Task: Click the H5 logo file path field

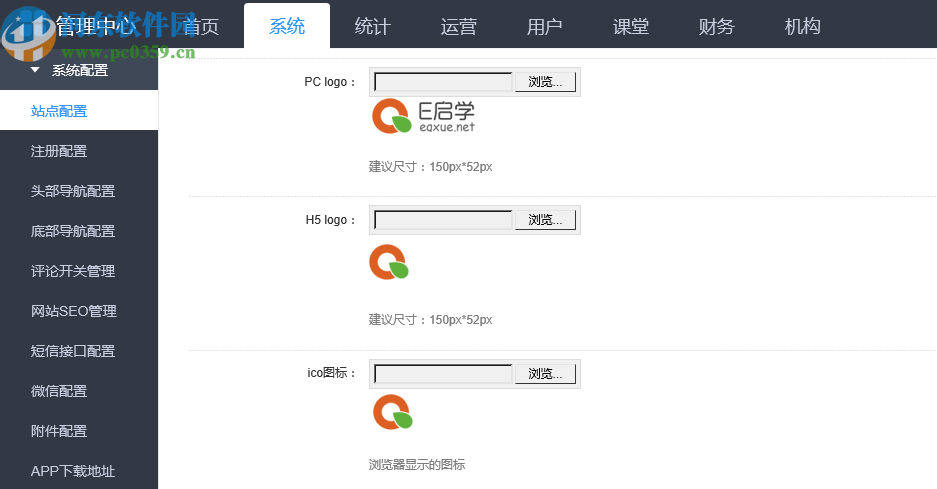Action: 442,220
